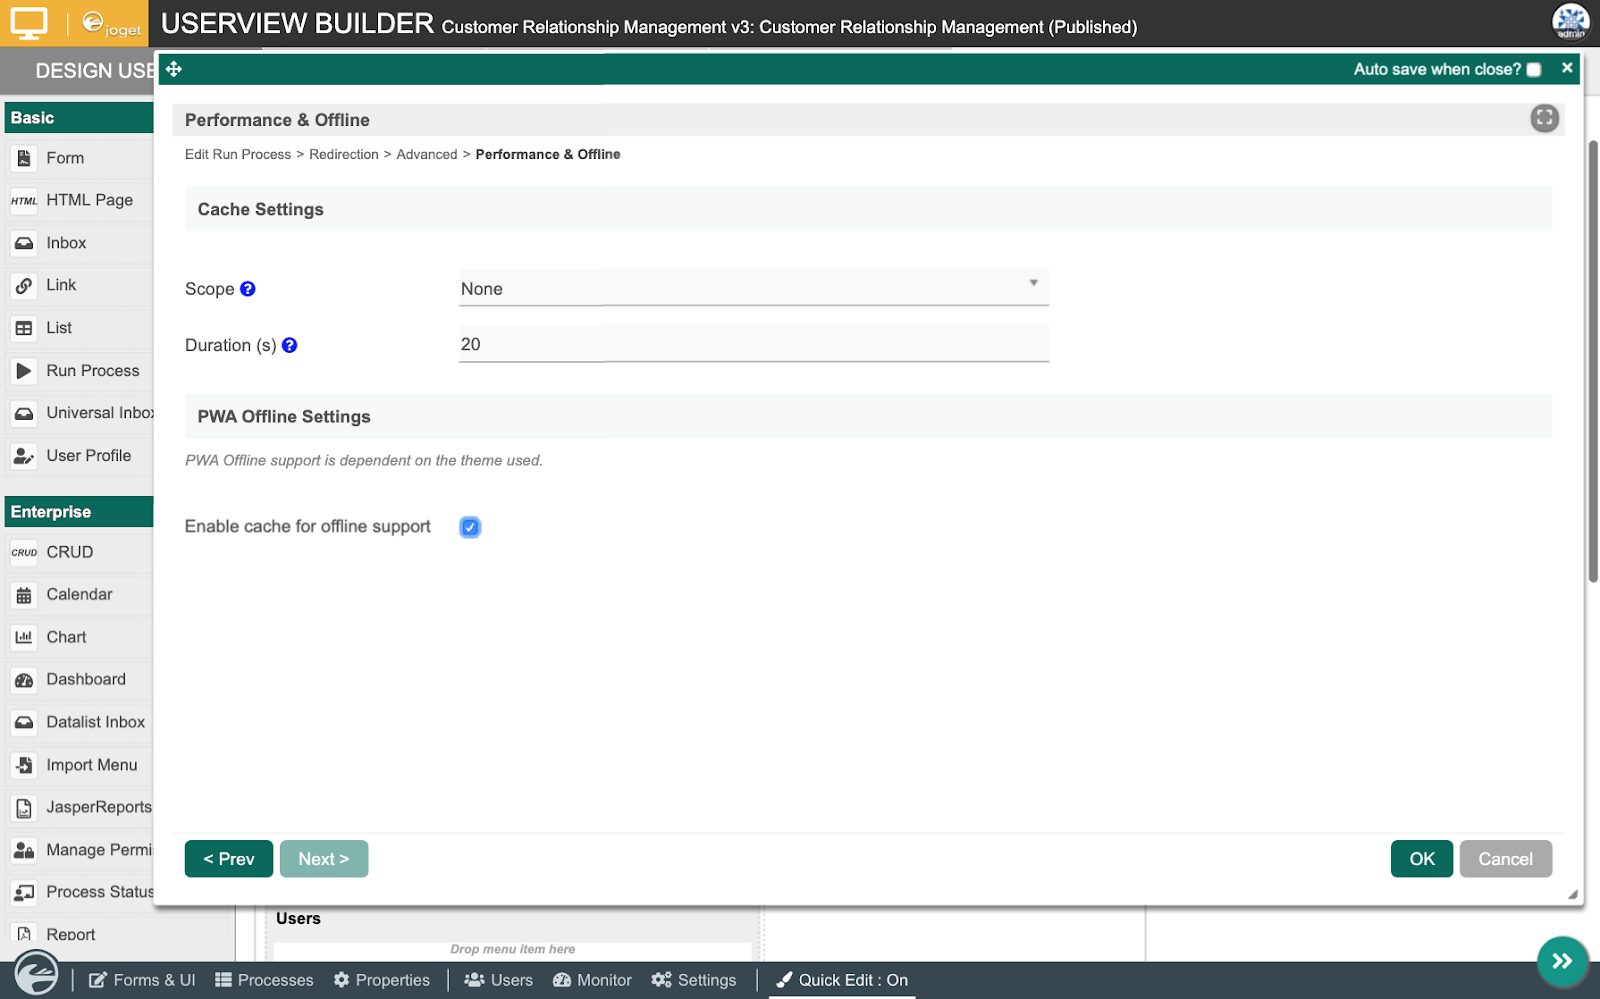Viewport: 1600px width, 999px height.
Task: Open the admin user avatar
Action: coord(1570,22)
